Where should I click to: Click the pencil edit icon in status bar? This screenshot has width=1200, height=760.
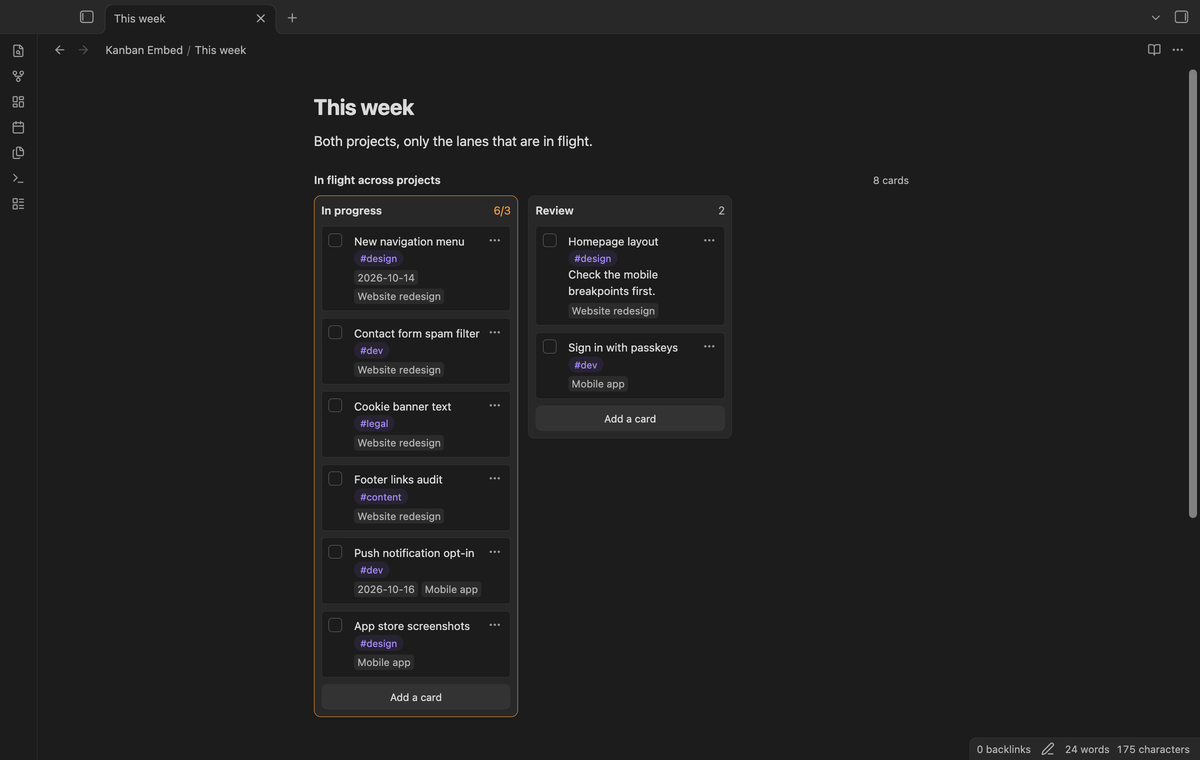pos(1048,749)
